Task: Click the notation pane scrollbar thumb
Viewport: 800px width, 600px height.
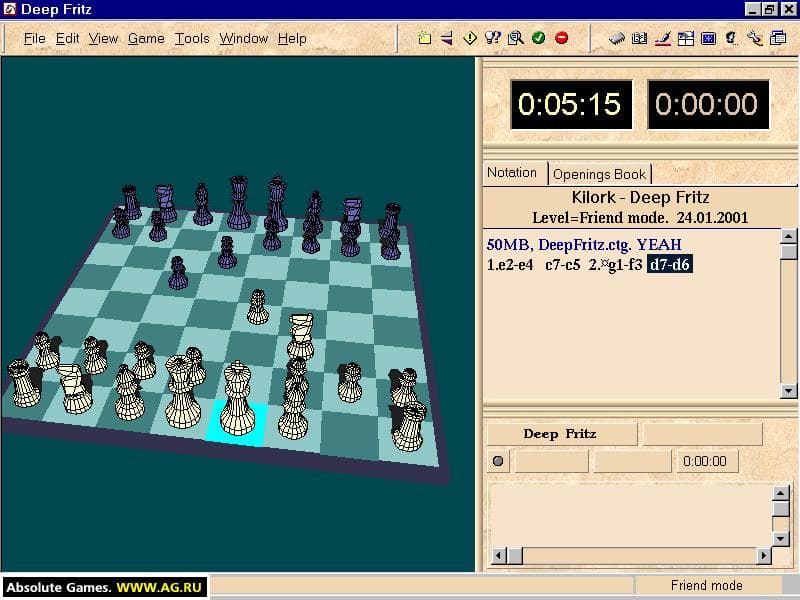Action: point(788,253)
